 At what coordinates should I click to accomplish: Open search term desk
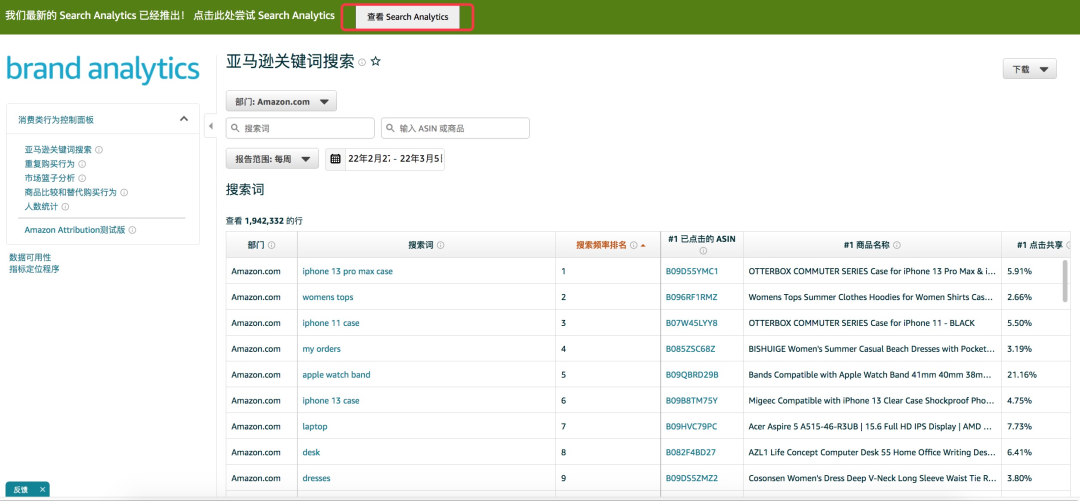point(311,452)
